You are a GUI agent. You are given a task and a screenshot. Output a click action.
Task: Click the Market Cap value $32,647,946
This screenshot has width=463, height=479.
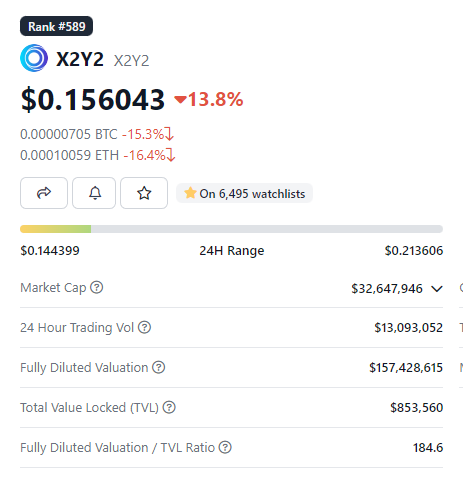click(387, 289)
